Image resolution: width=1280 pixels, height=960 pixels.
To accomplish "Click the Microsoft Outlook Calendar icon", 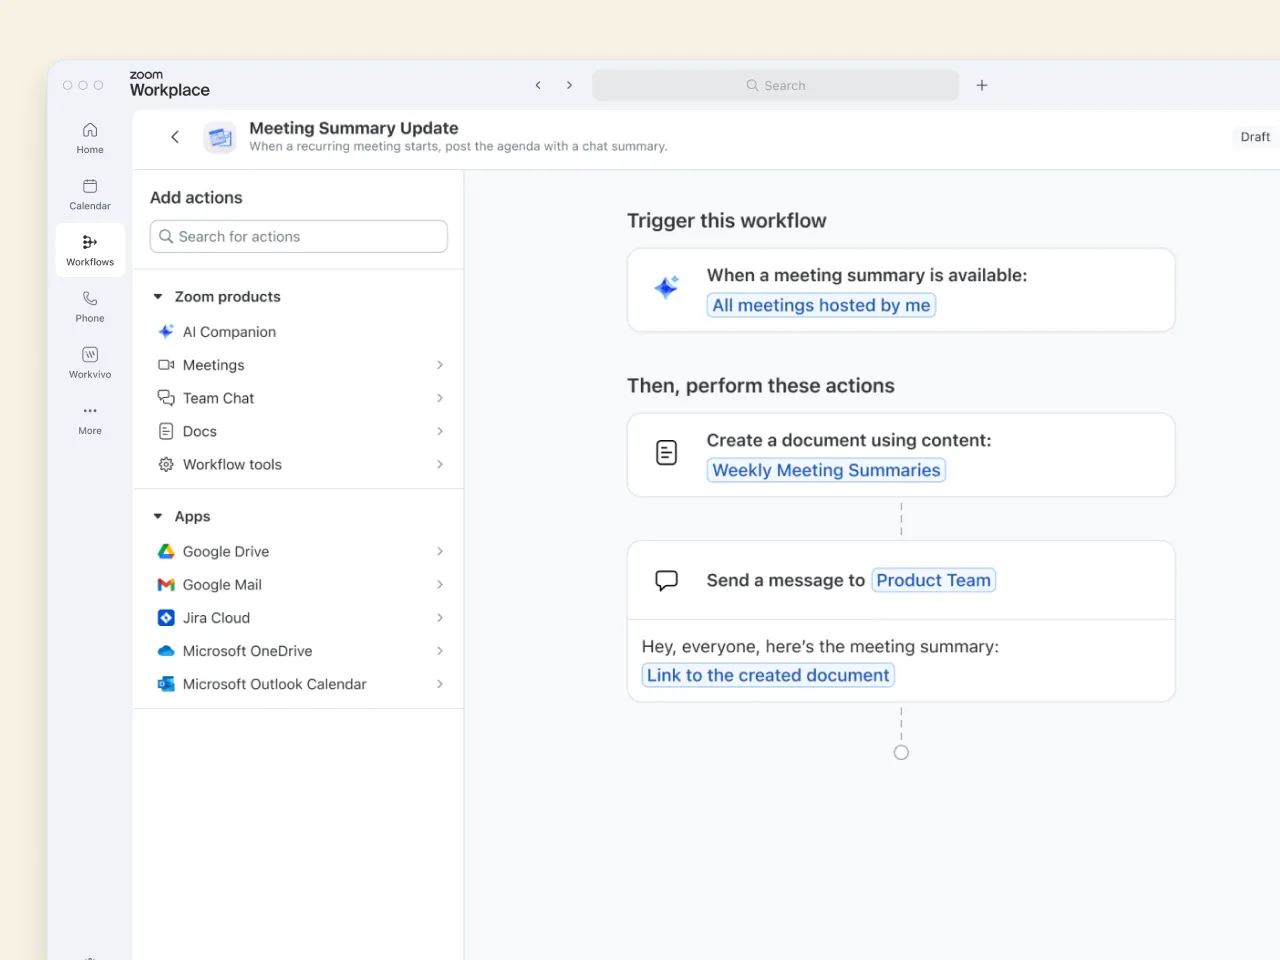I will pos(166,684).
